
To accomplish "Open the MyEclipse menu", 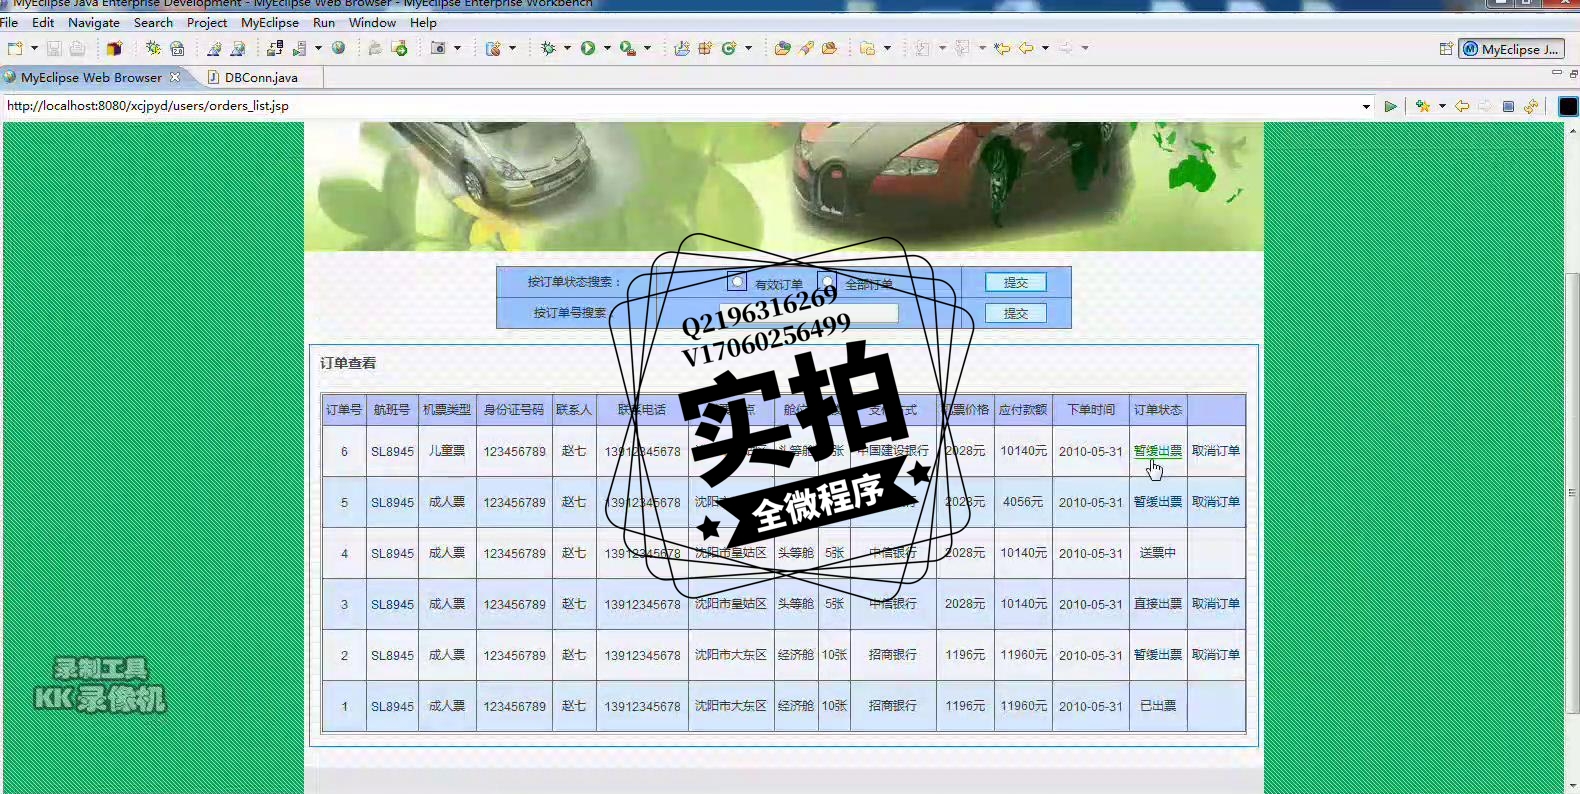I will [x=270, y=22].
